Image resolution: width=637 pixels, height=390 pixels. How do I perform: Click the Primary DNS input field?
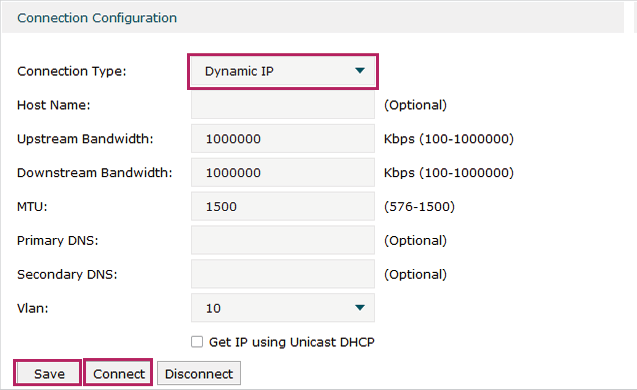point(283,240)
